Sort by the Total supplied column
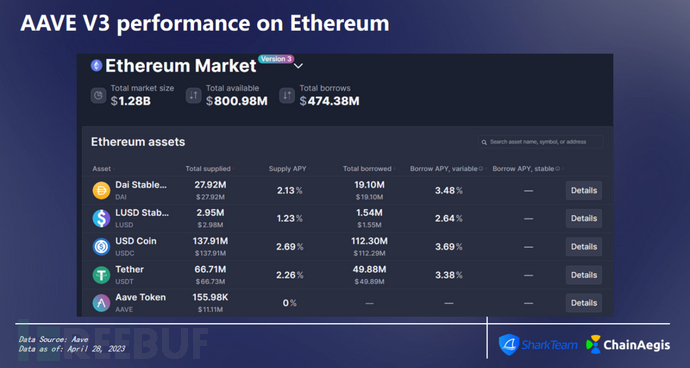Image resolution: width=690 pixels, height=368 pixels. 210,169
